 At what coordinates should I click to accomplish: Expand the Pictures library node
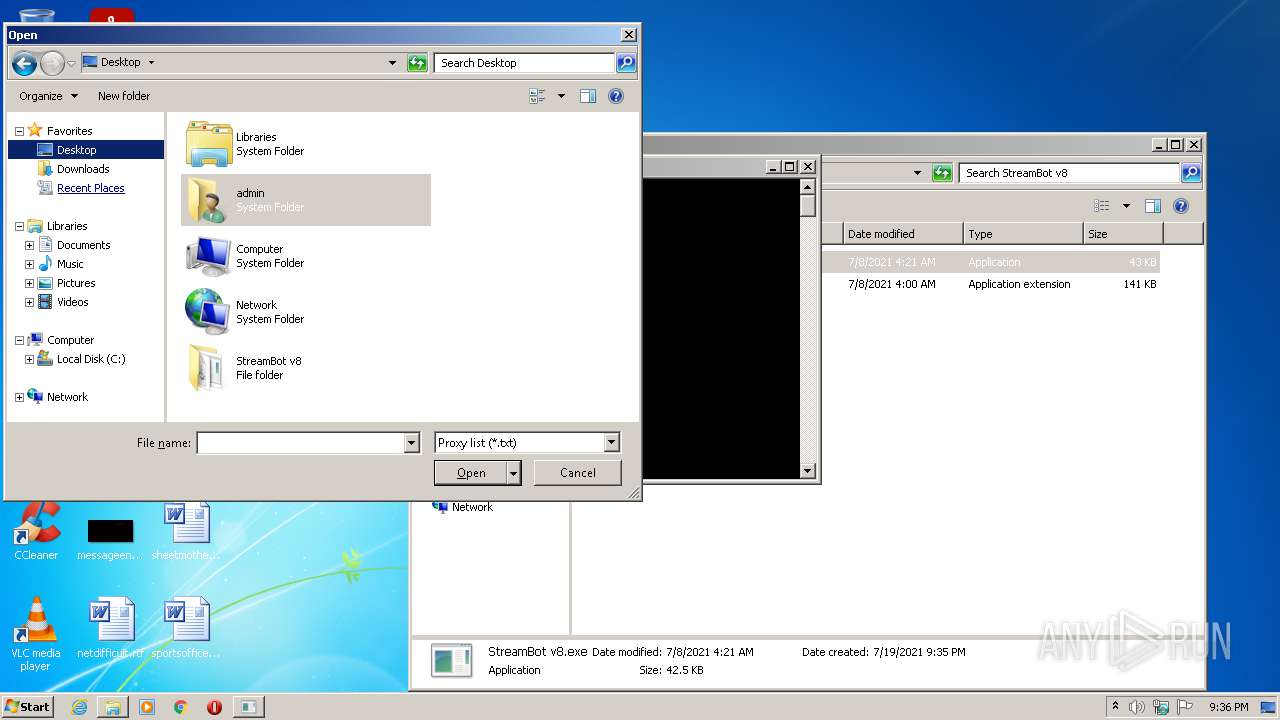point(29,283)
